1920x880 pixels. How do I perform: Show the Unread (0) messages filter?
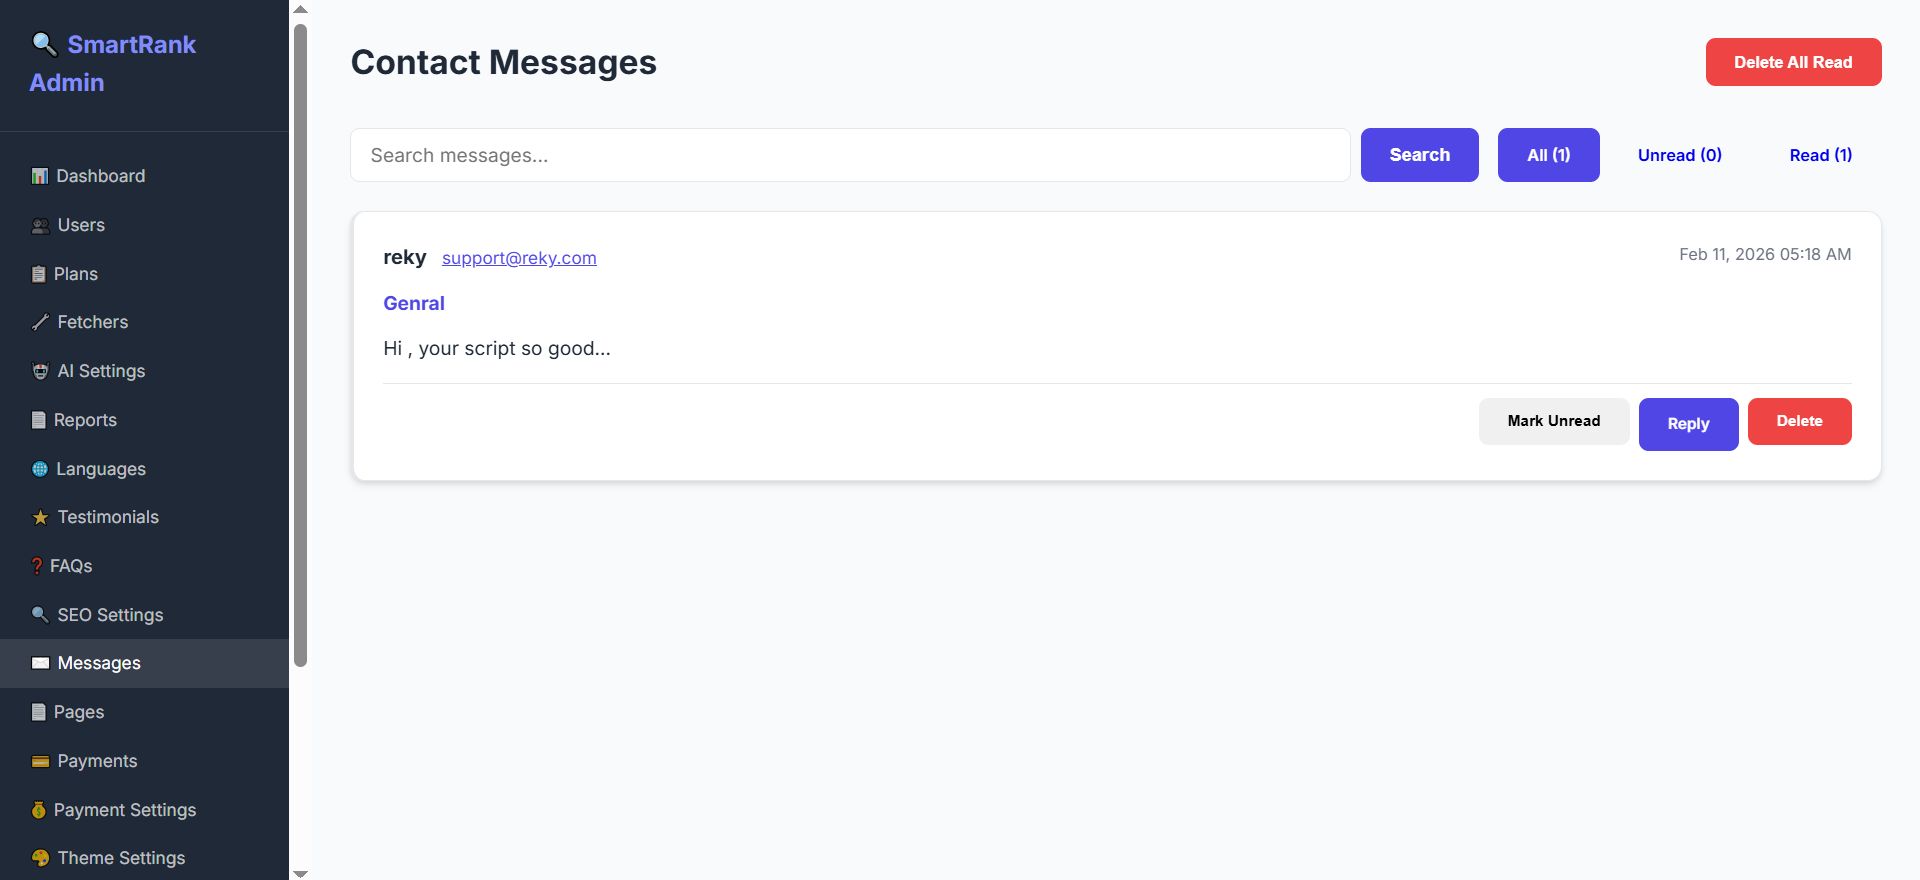pos(1679,155)
